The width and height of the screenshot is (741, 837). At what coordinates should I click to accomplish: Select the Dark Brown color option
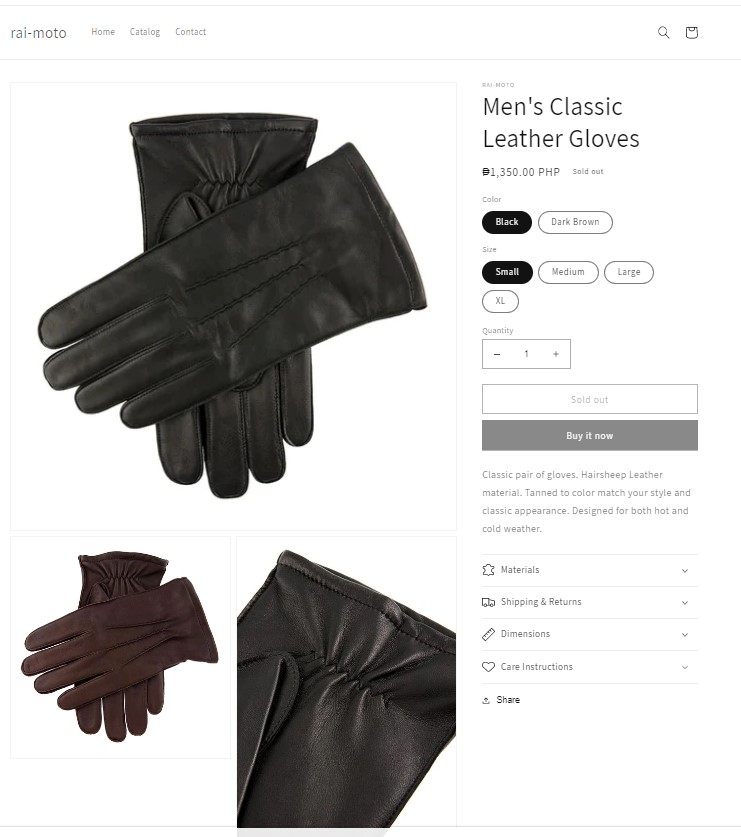pos(575,222)
